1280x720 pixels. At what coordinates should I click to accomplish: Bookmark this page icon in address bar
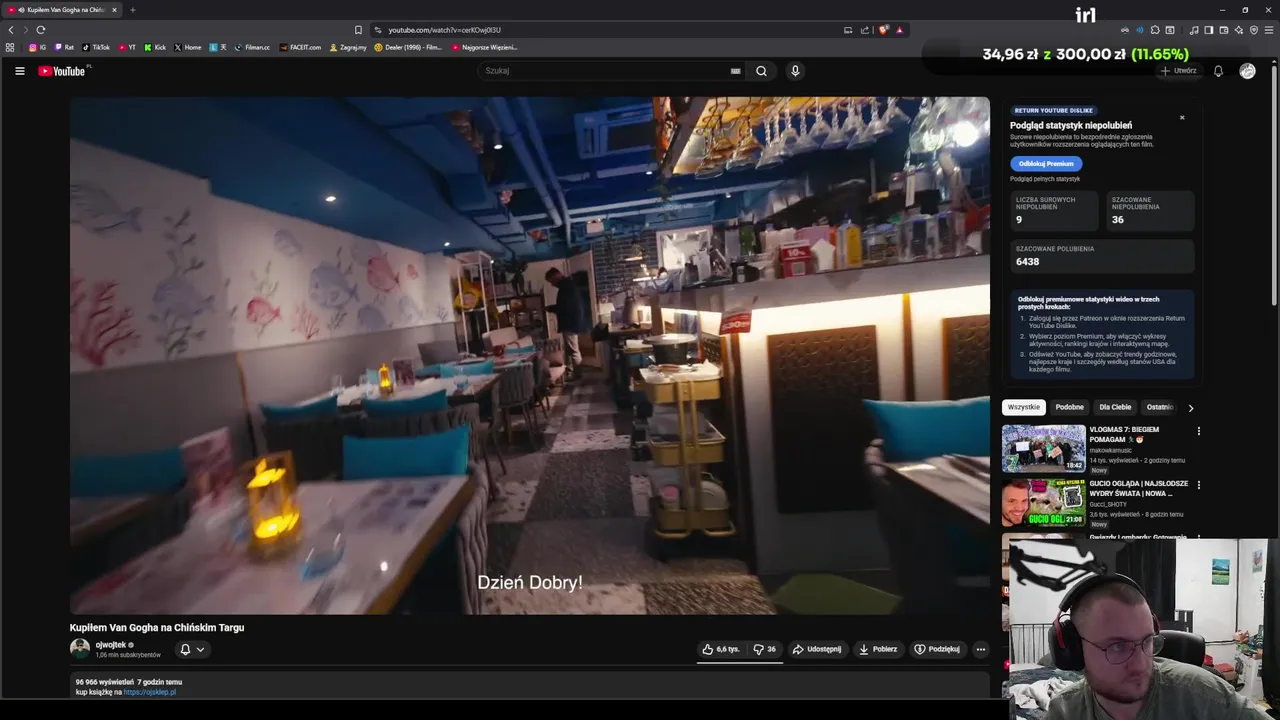[x=358, y=30]
